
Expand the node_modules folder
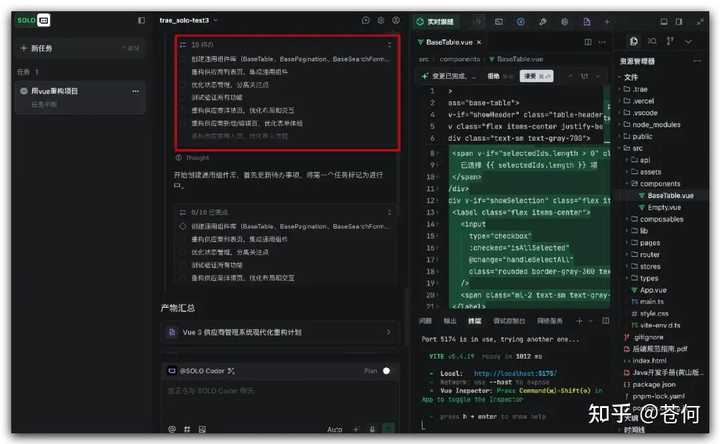point(656,124)
